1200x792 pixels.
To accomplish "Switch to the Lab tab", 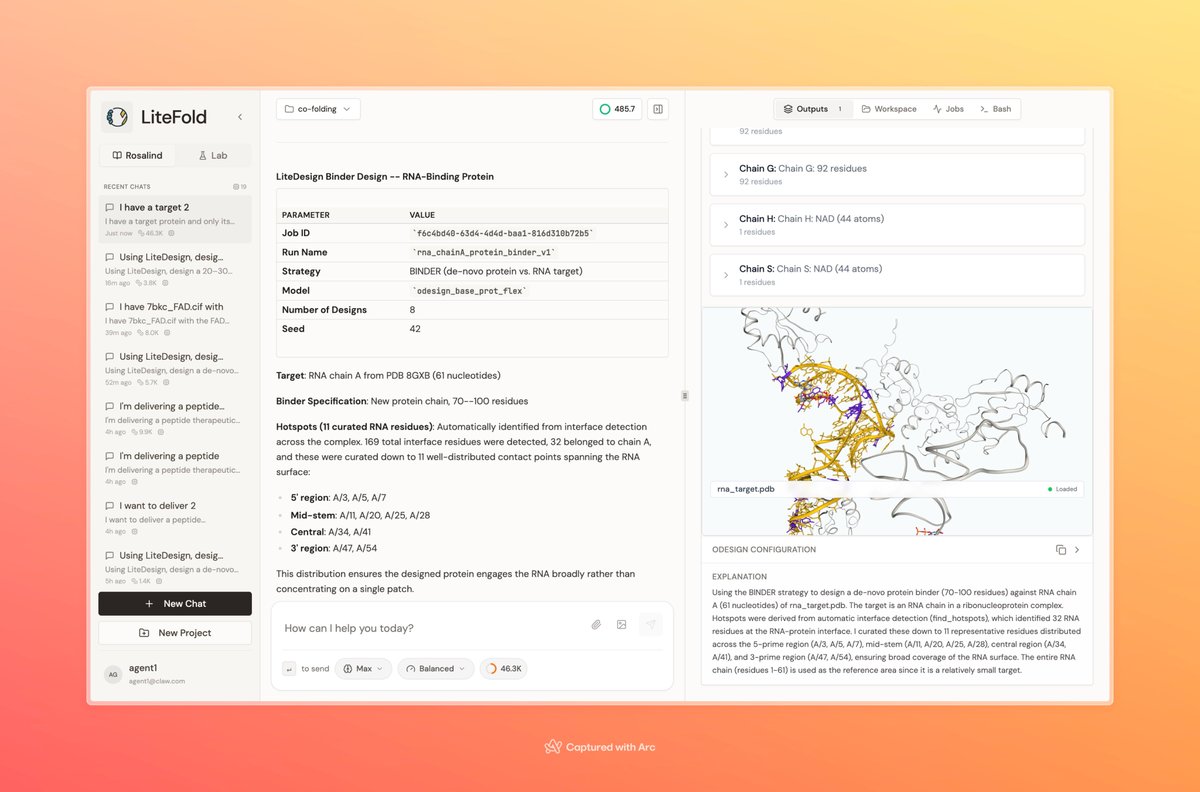I will point(212,156).
